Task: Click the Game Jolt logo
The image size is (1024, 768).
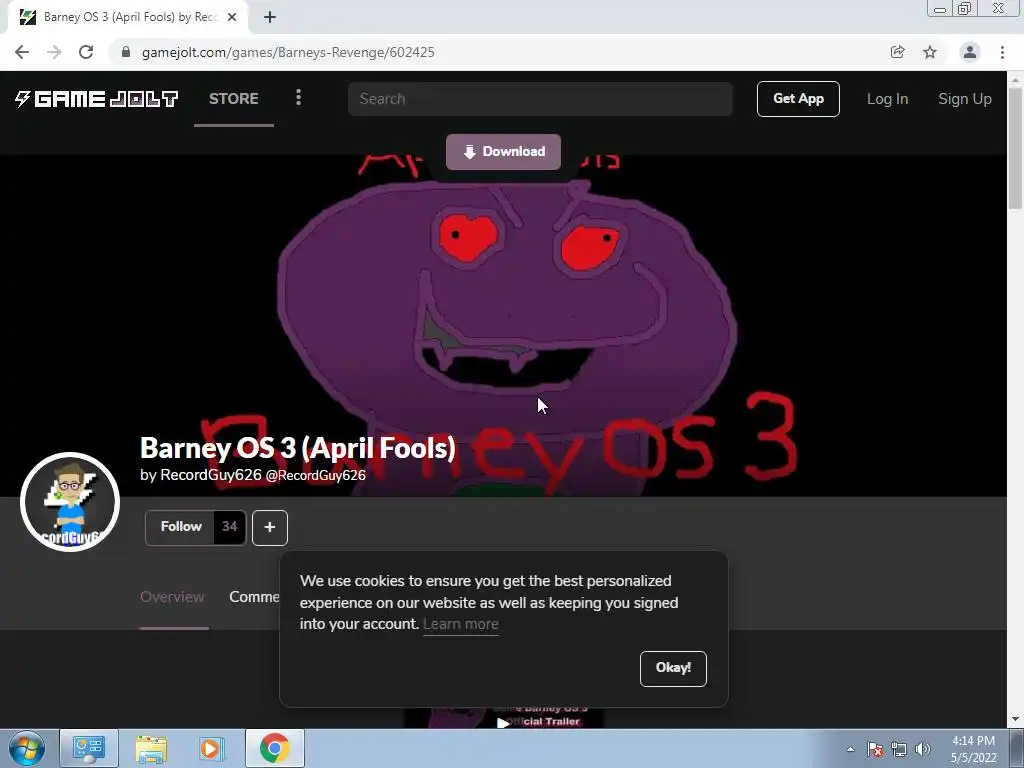Action: 96,99
